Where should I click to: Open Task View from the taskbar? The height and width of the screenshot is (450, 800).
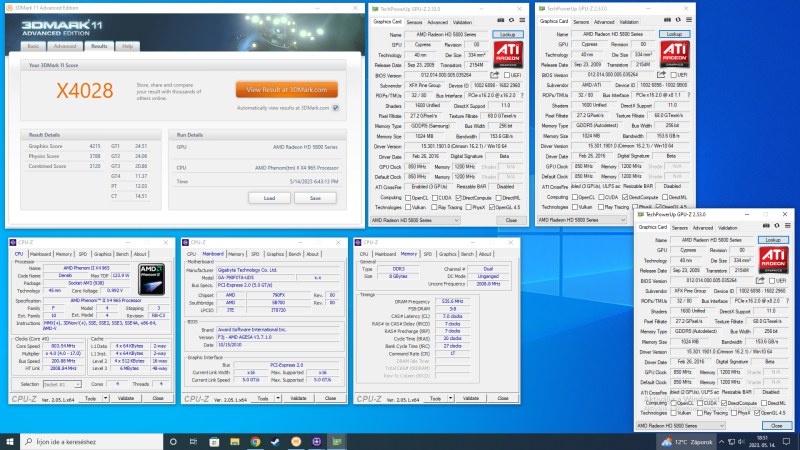(193, 441)
